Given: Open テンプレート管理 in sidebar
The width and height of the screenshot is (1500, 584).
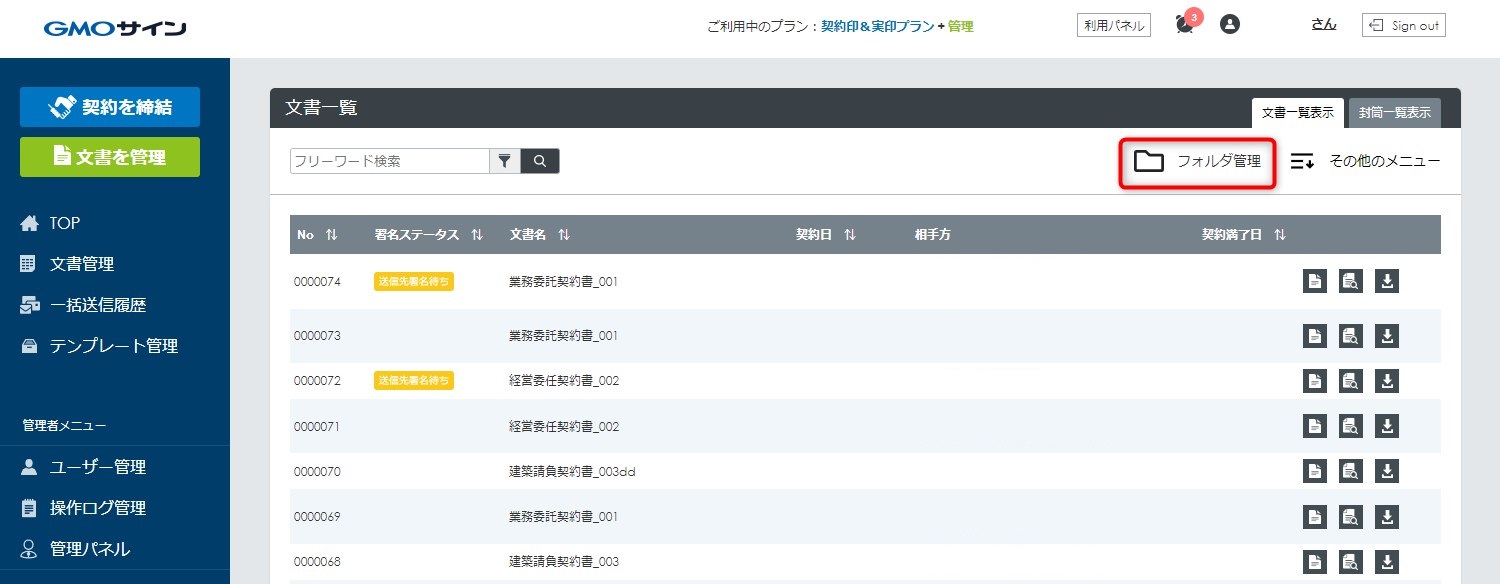Looking at the screenshot, I should pos(113,346).
